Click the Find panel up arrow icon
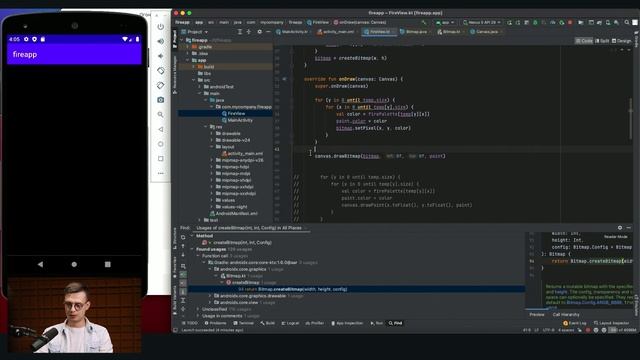The height and width of the screenshot is (360, 640). click(183, 246)
